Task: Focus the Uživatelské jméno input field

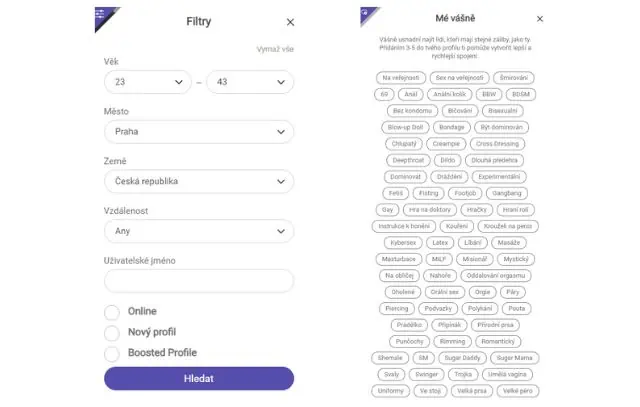Action: click(199, 281)
